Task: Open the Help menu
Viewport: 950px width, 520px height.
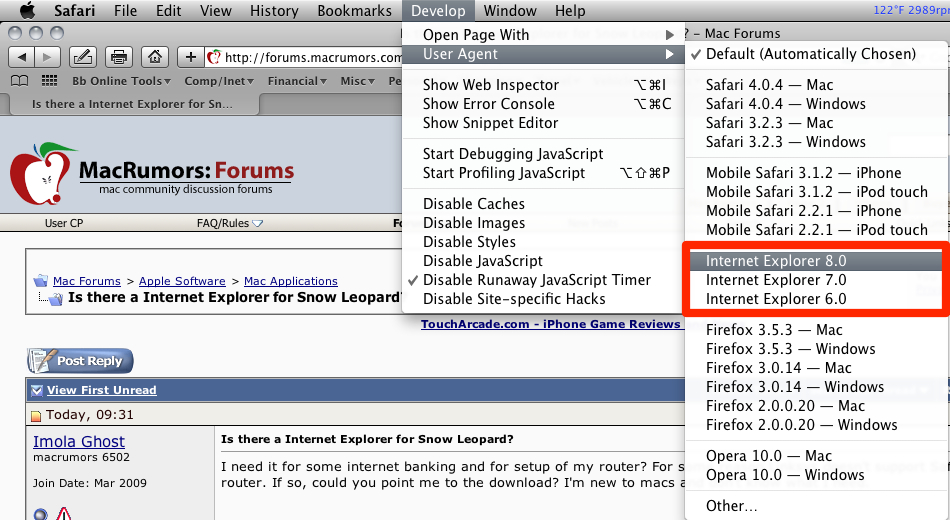Action: point(570,10)
